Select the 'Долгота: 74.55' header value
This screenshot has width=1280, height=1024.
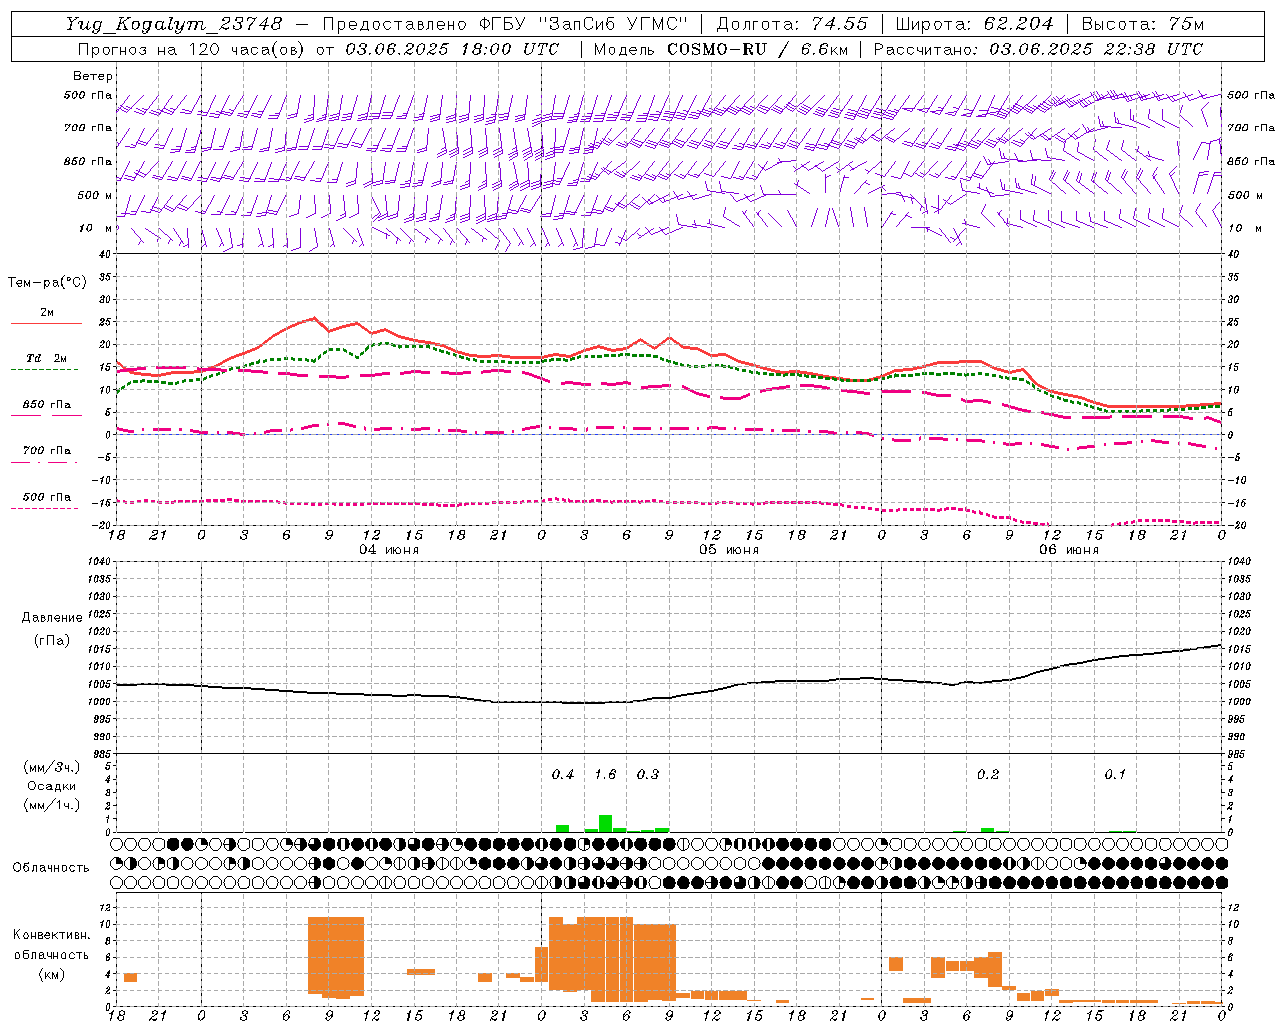[792, 23]
